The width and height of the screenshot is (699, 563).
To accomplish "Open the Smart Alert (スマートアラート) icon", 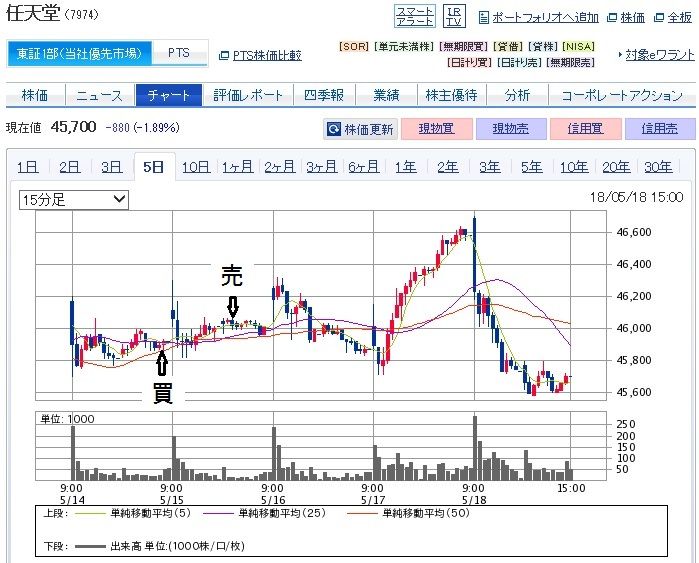I will (x=415, y=16).
